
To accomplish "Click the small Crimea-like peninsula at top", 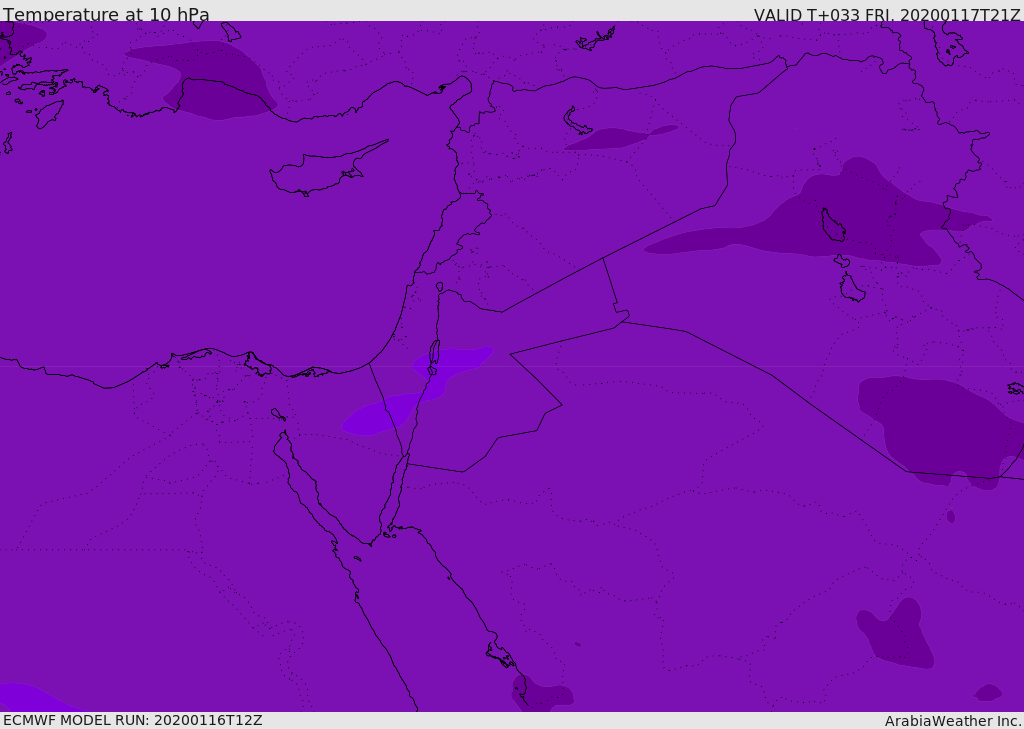I will pyautogui.click(x=596, y=39).
